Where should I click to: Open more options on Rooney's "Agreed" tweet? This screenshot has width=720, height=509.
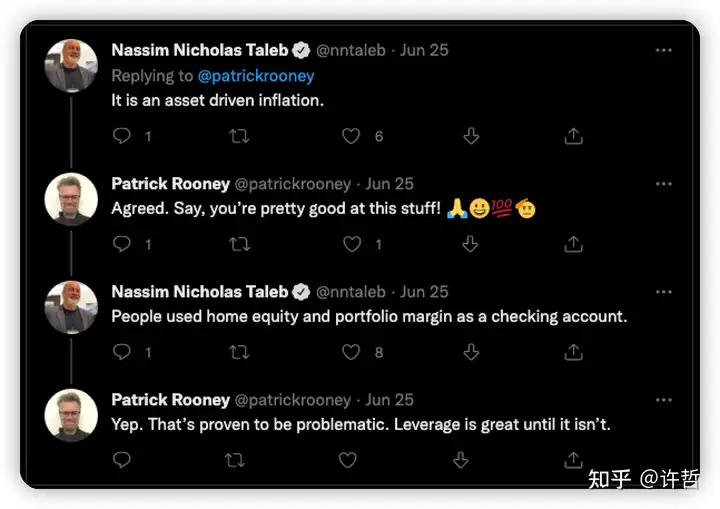(x=664, y=185)
